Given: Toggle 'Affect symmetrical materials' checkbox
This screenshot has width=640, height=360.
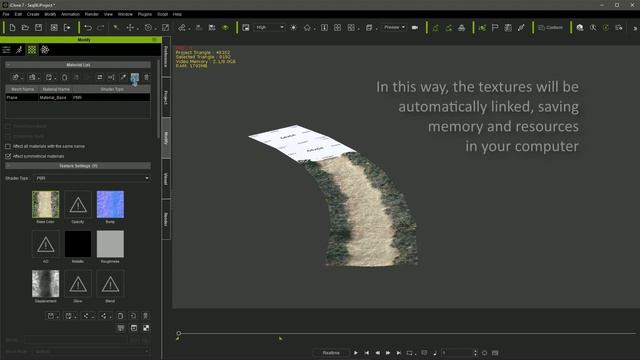Looking at the screenshot, I should 8,156.
